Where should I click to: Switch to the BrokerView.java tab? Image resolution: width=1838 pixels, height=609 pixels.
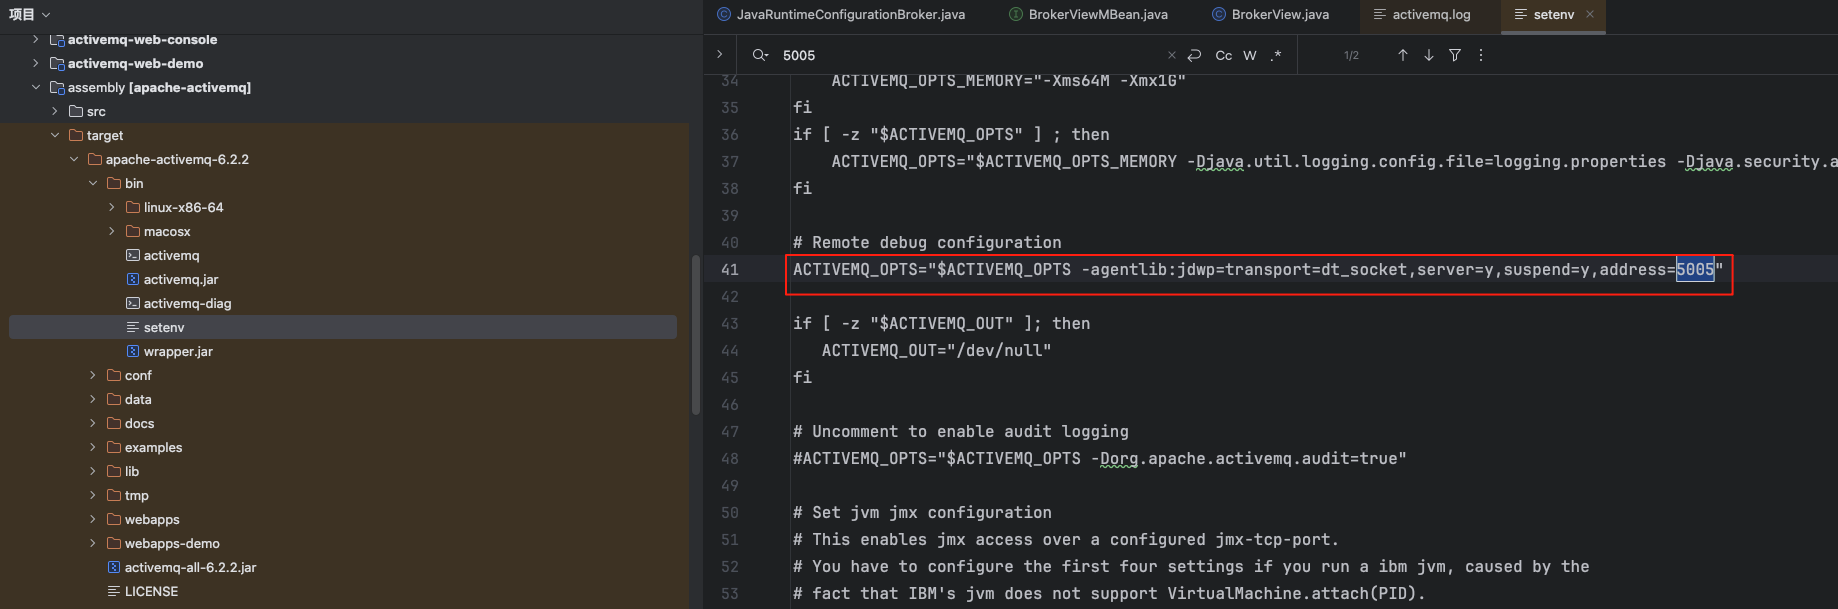coord(1279,14)
